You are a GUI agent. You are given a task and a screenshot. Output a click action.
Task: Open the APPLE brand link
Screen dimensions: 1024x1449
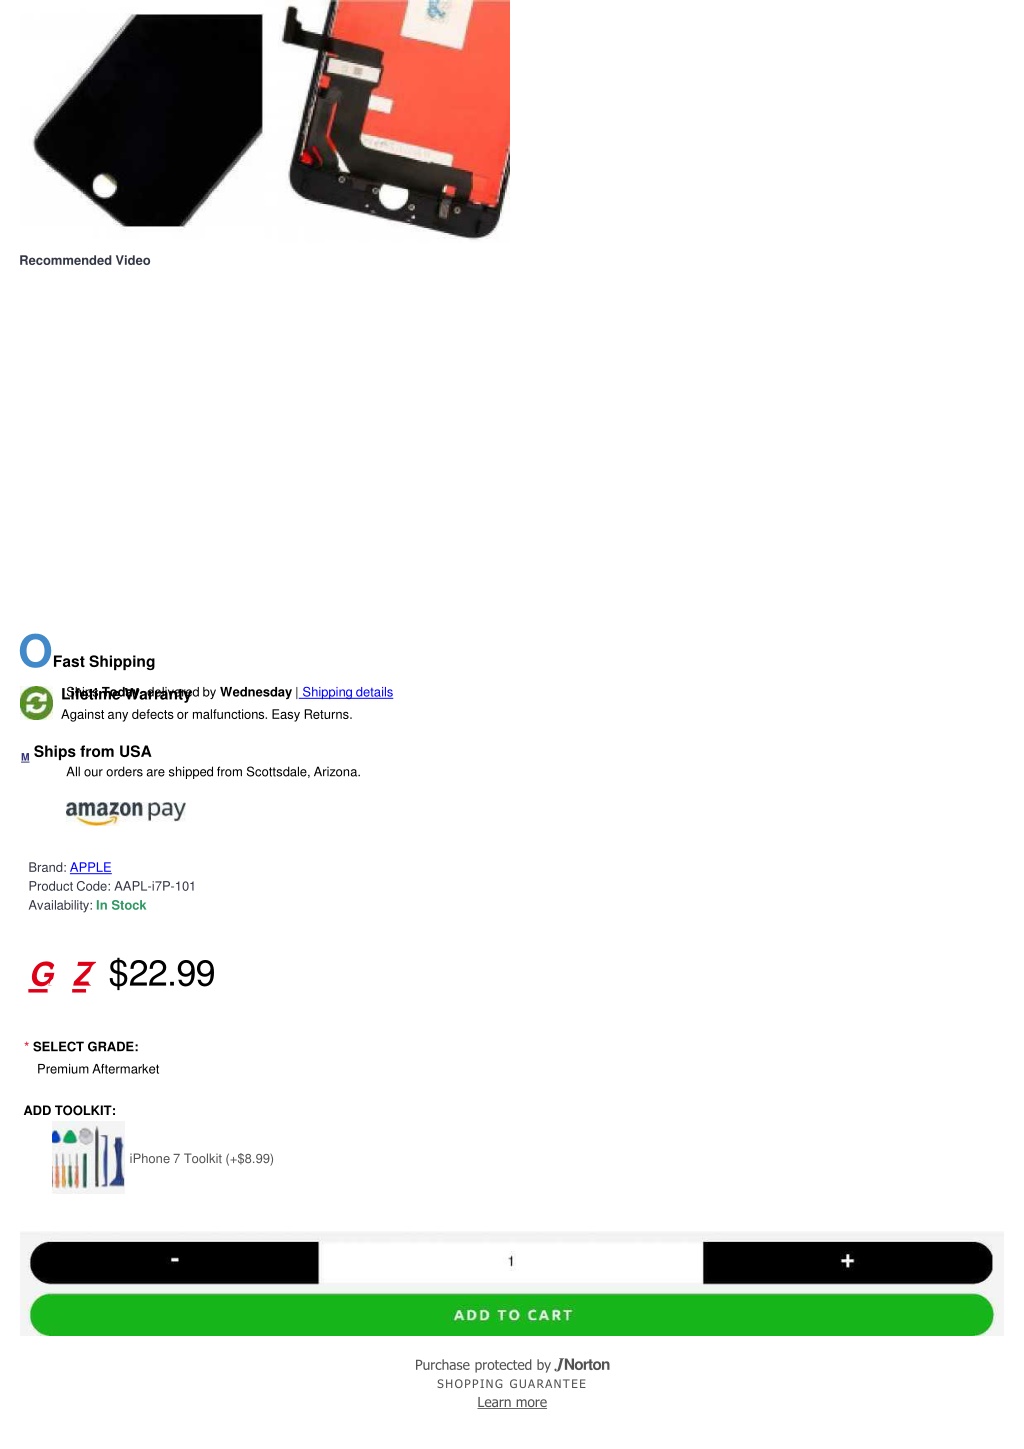click(91, 867)
